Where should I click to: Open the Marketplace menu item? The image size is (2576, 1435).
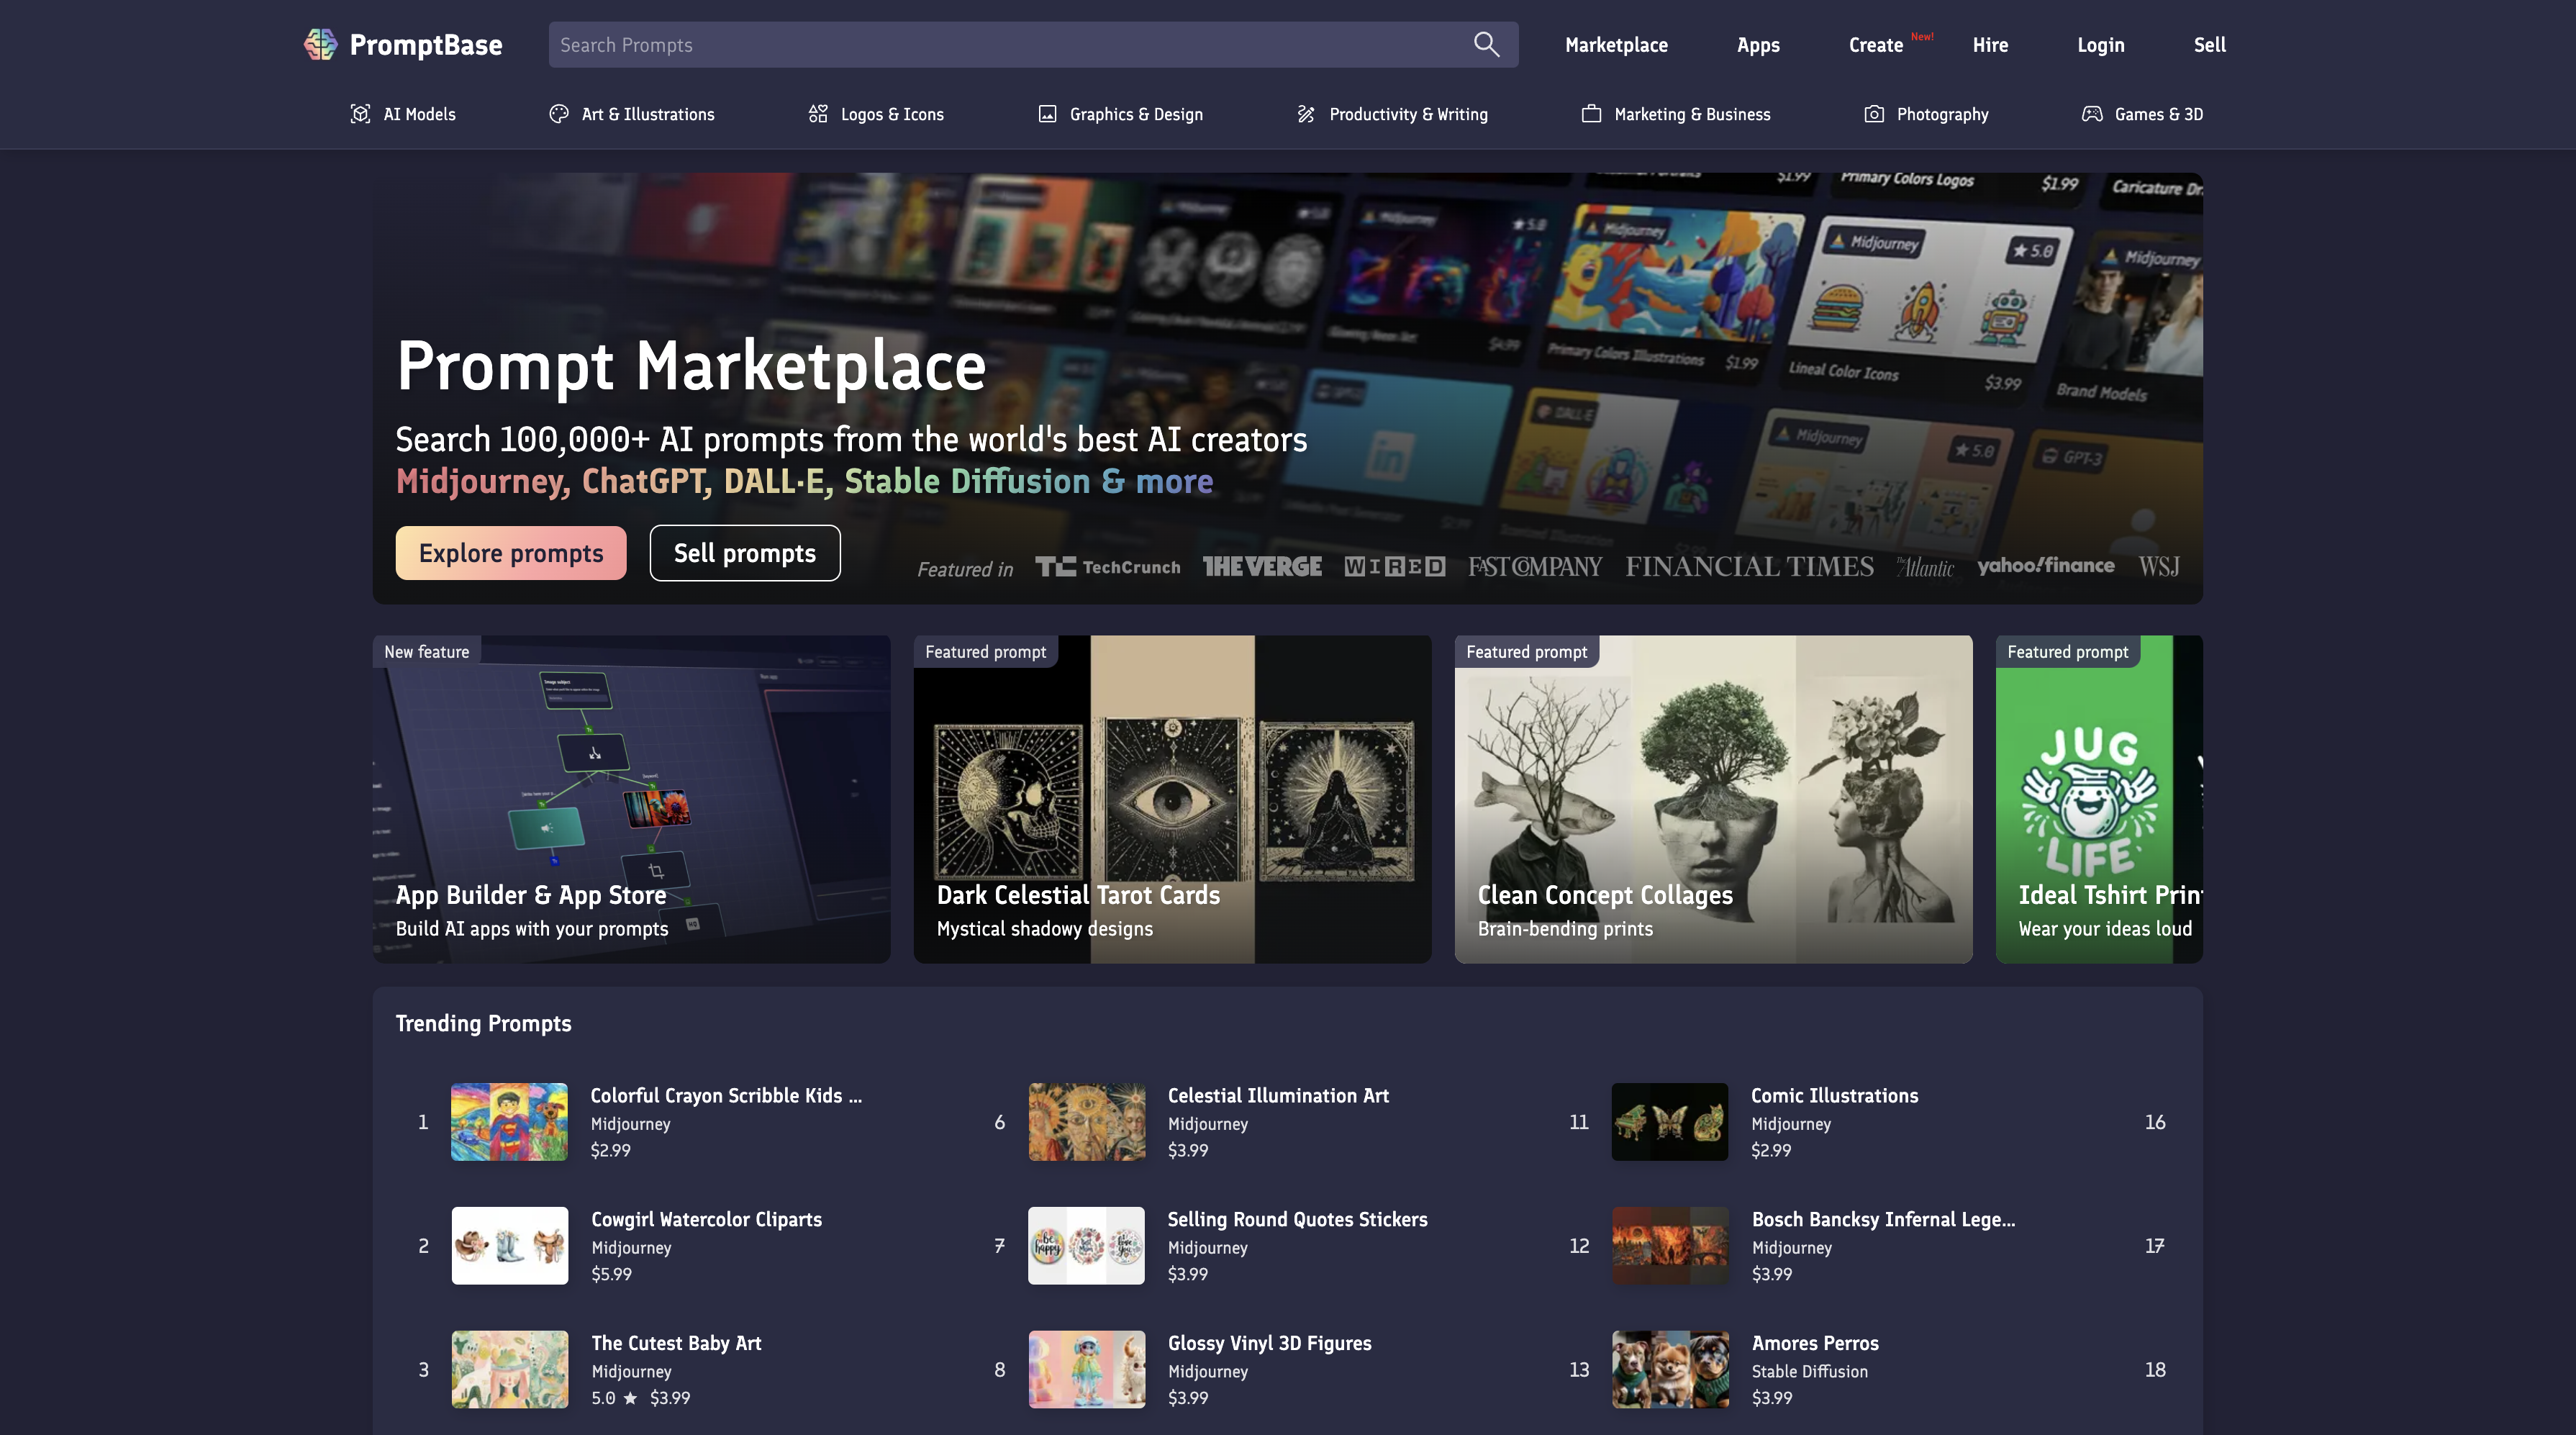point(1616,45)
